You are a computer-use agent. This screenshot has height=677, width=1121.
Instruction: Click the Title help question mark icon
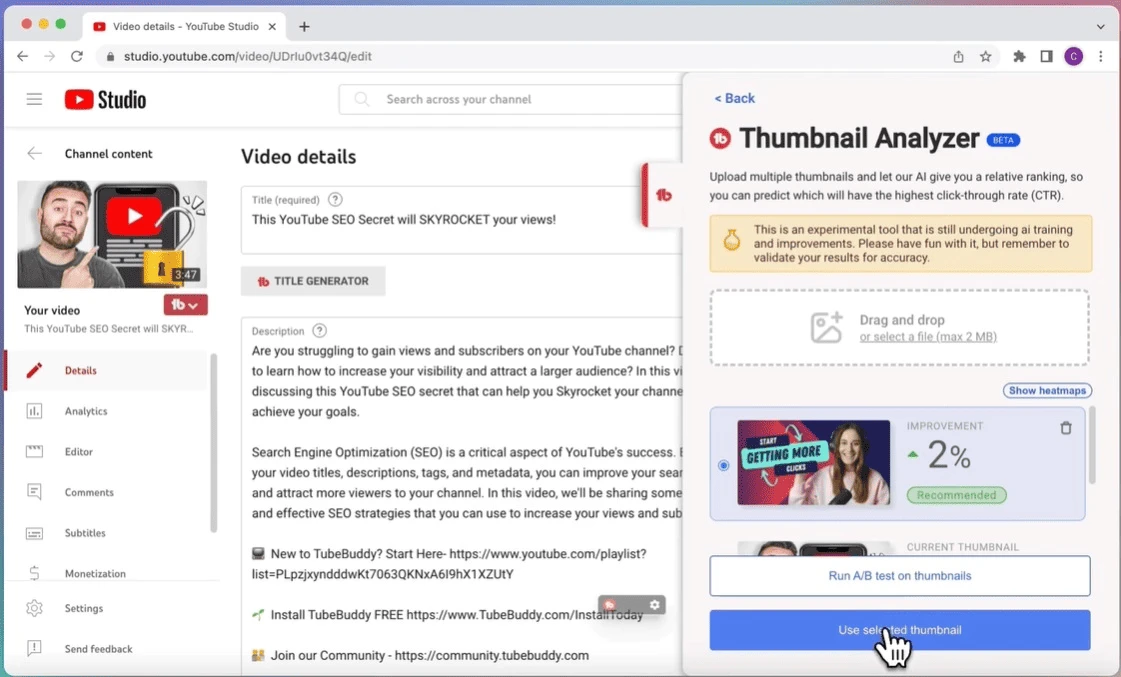(x=335, y=199)
